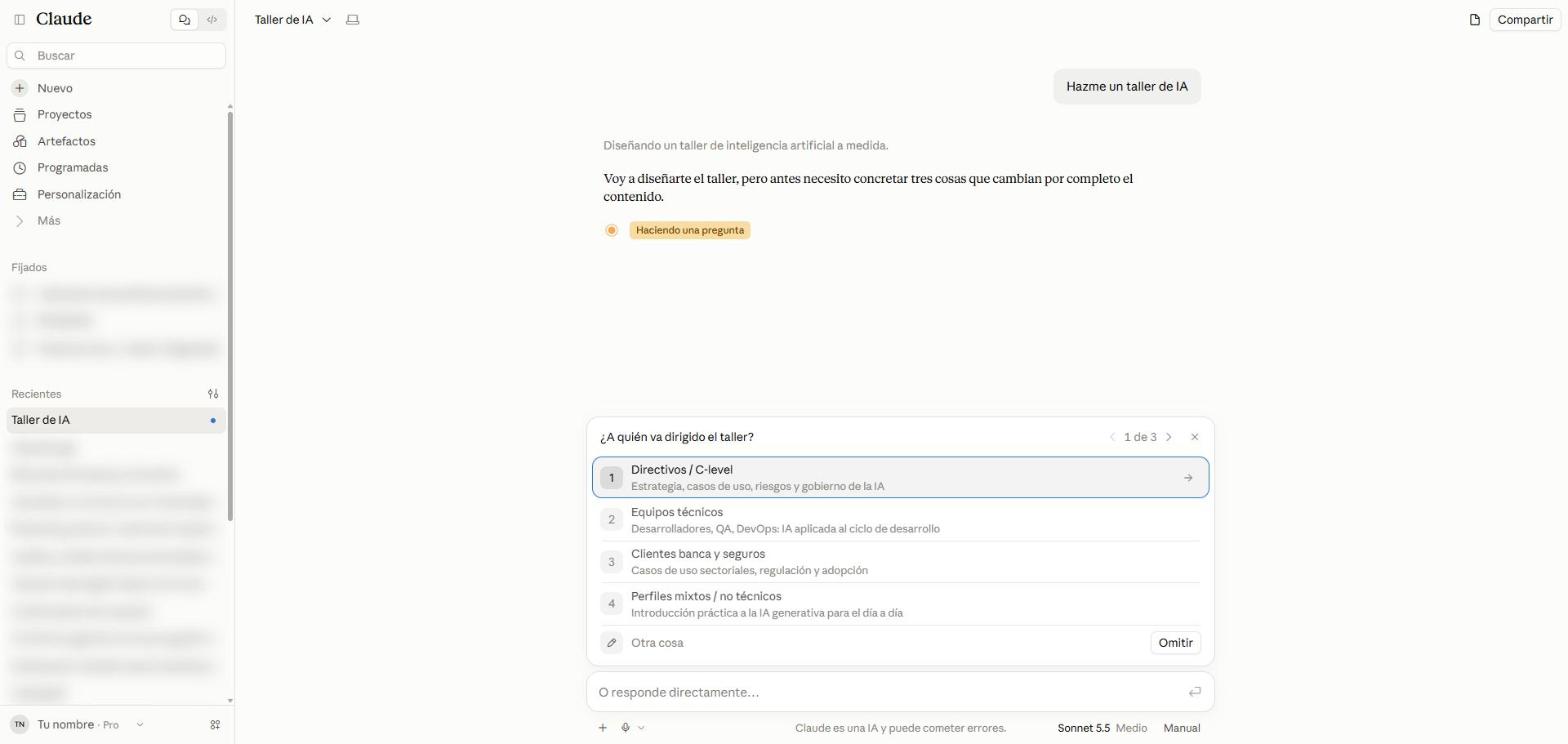Viewport: 1568px width, 744px height.
Task: Collapse the sidebar with the panel icon
Action: 19,19
